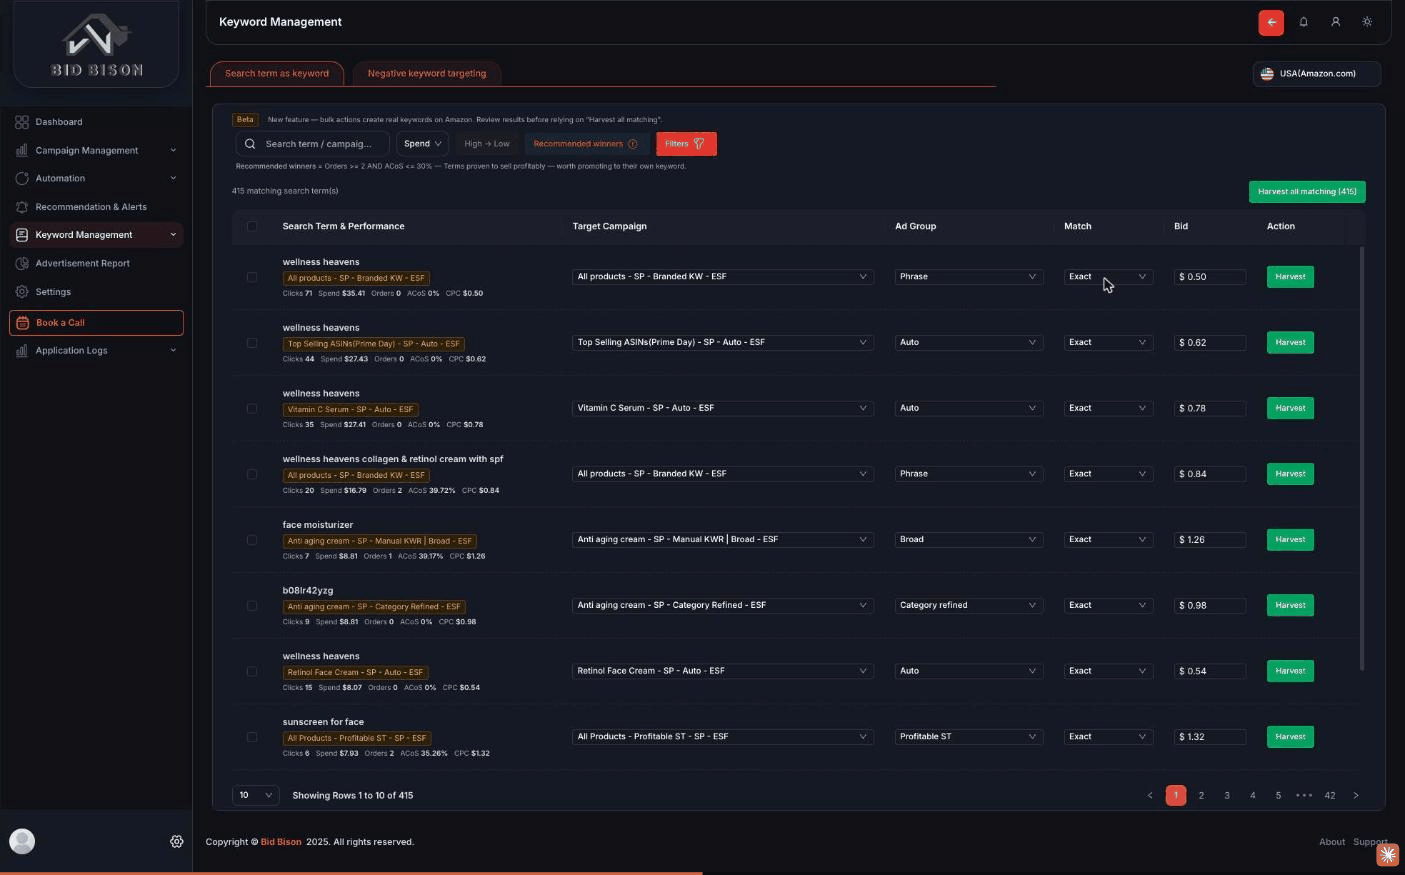Click Recommended winners filter button
This screenshot has height=875, width=1405.
click(585, 144)
